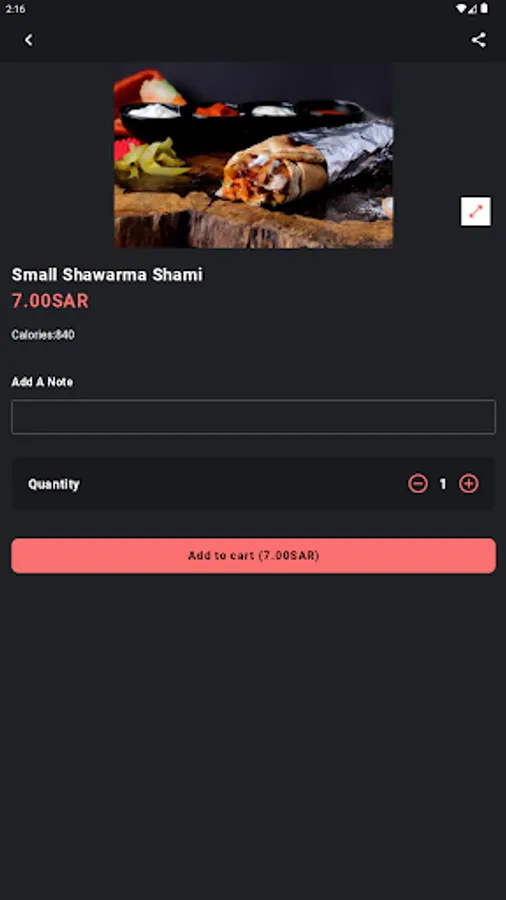Tap the clock time in status bar
The image size is (506, 900).
tap(15, 9)
